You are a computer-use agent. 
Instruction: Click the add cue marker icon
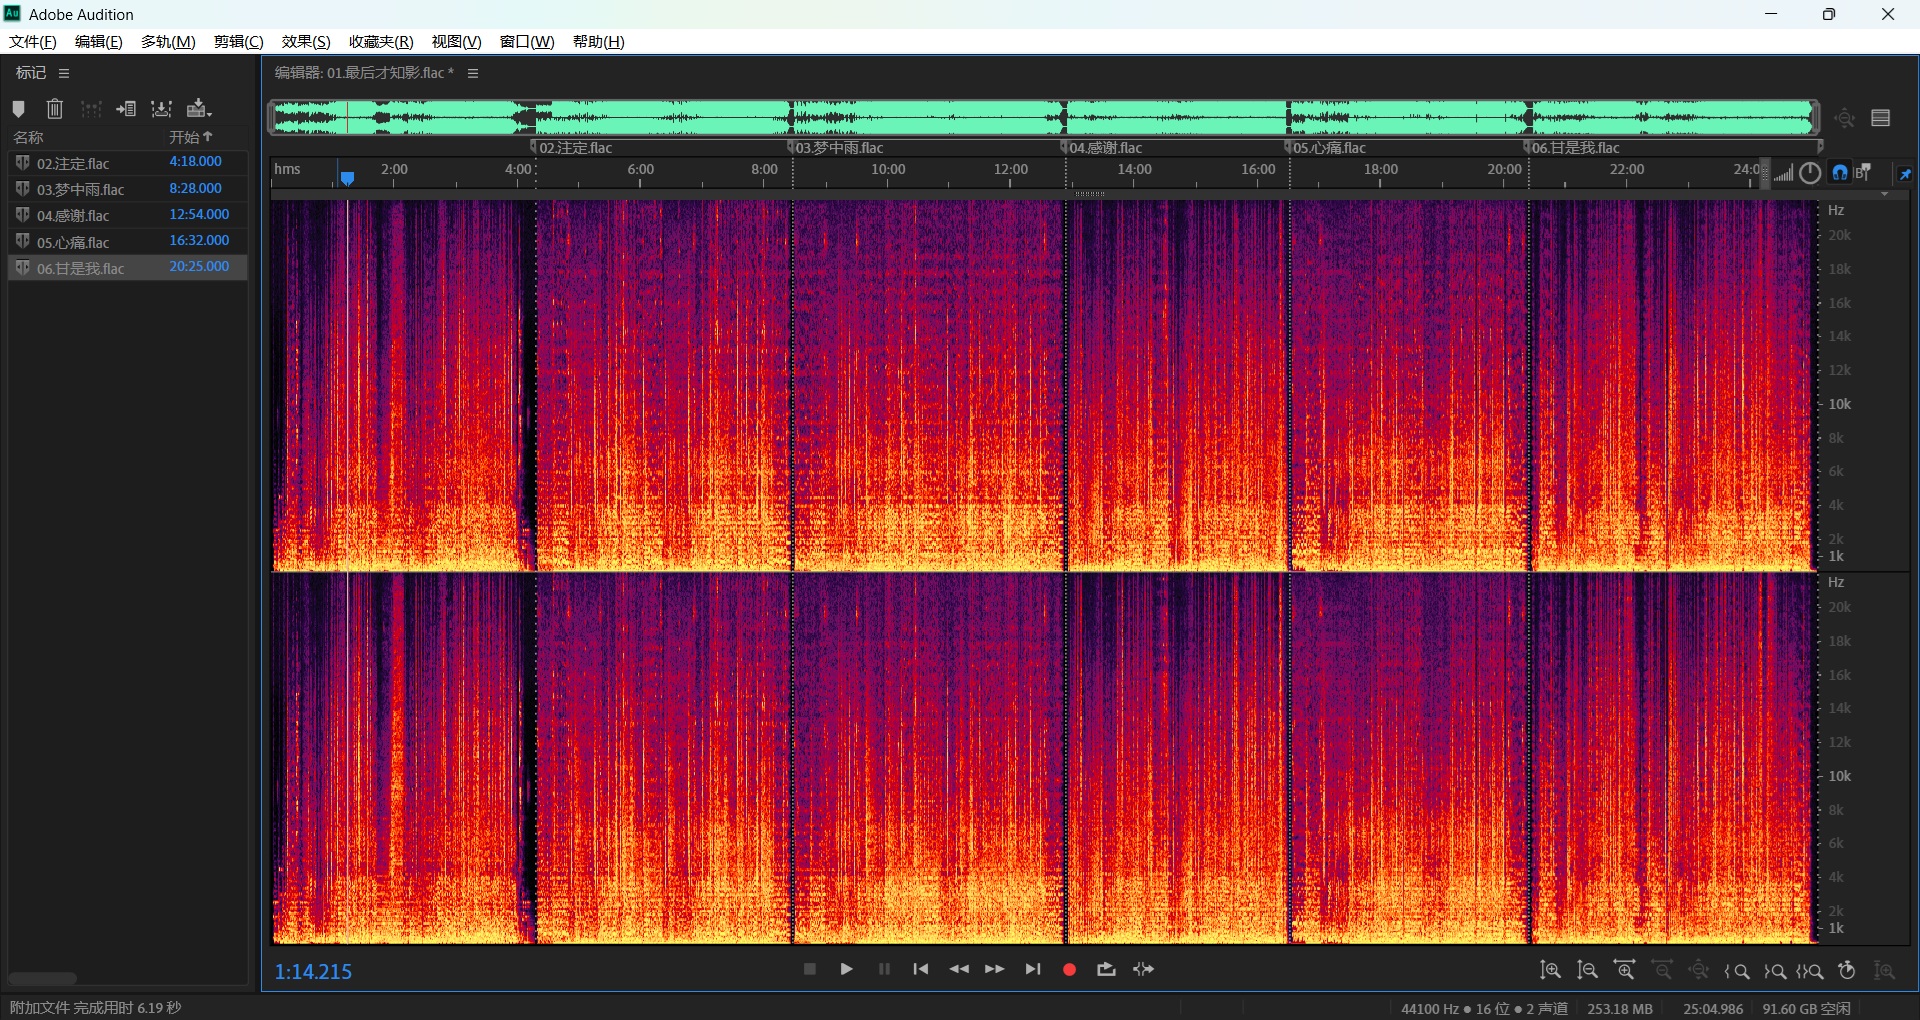tap(18, 109)
